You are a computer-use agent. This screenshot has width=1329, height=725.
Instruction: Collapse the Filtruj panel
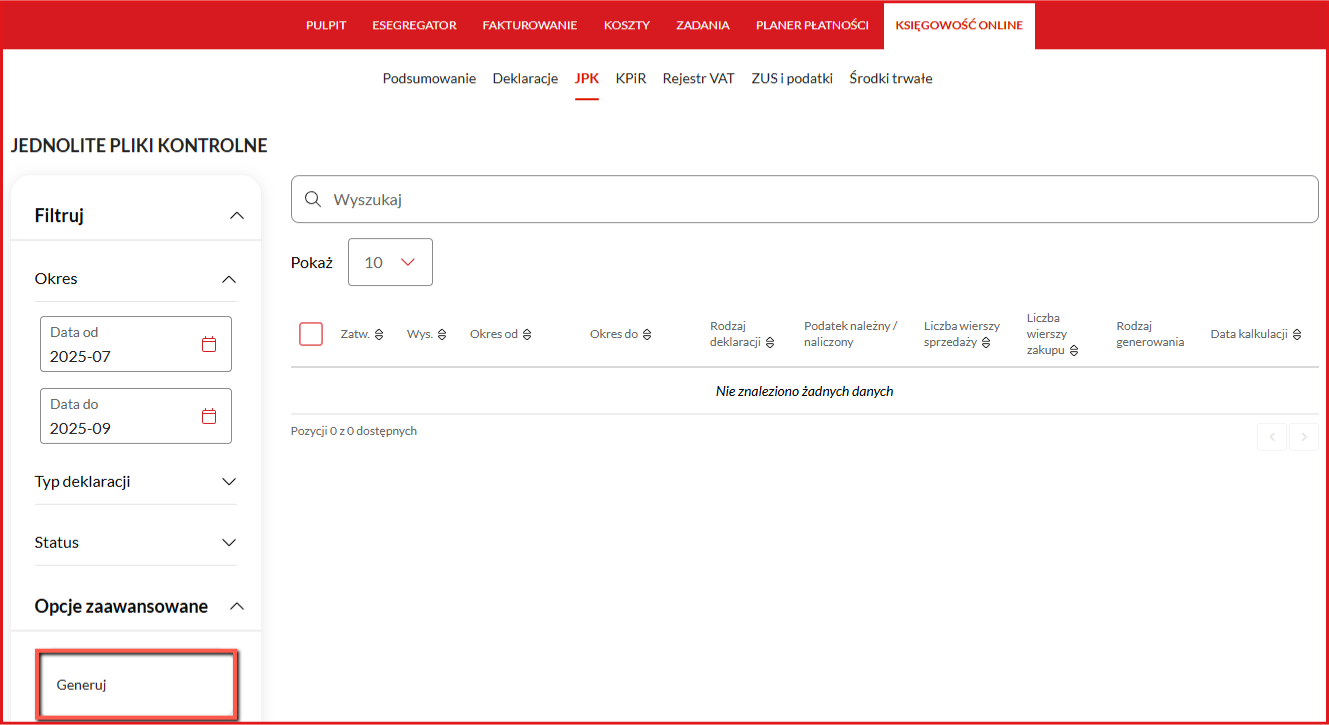click(236, 215)
